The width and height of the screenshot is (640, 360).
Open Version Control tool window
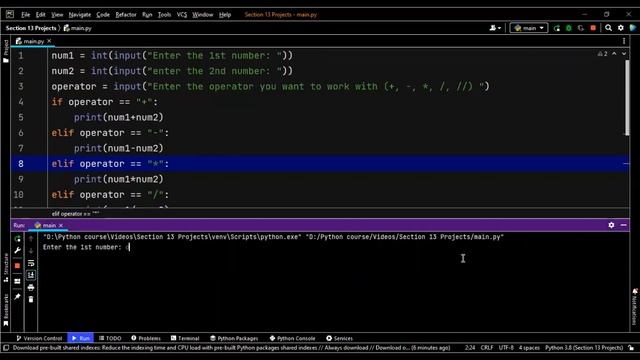point(39,338)
